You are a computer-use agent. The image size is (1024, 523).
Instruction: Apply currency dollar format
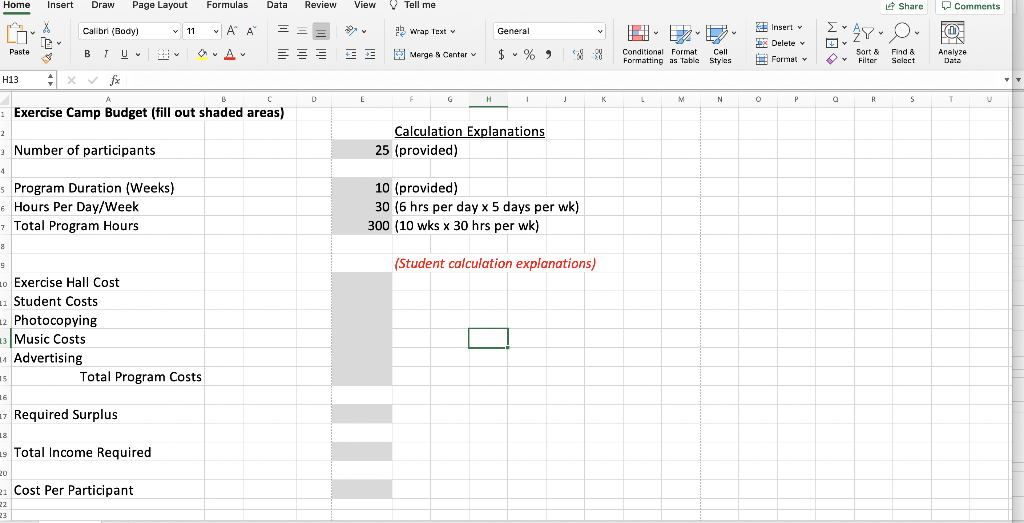(x=502, y=55)
